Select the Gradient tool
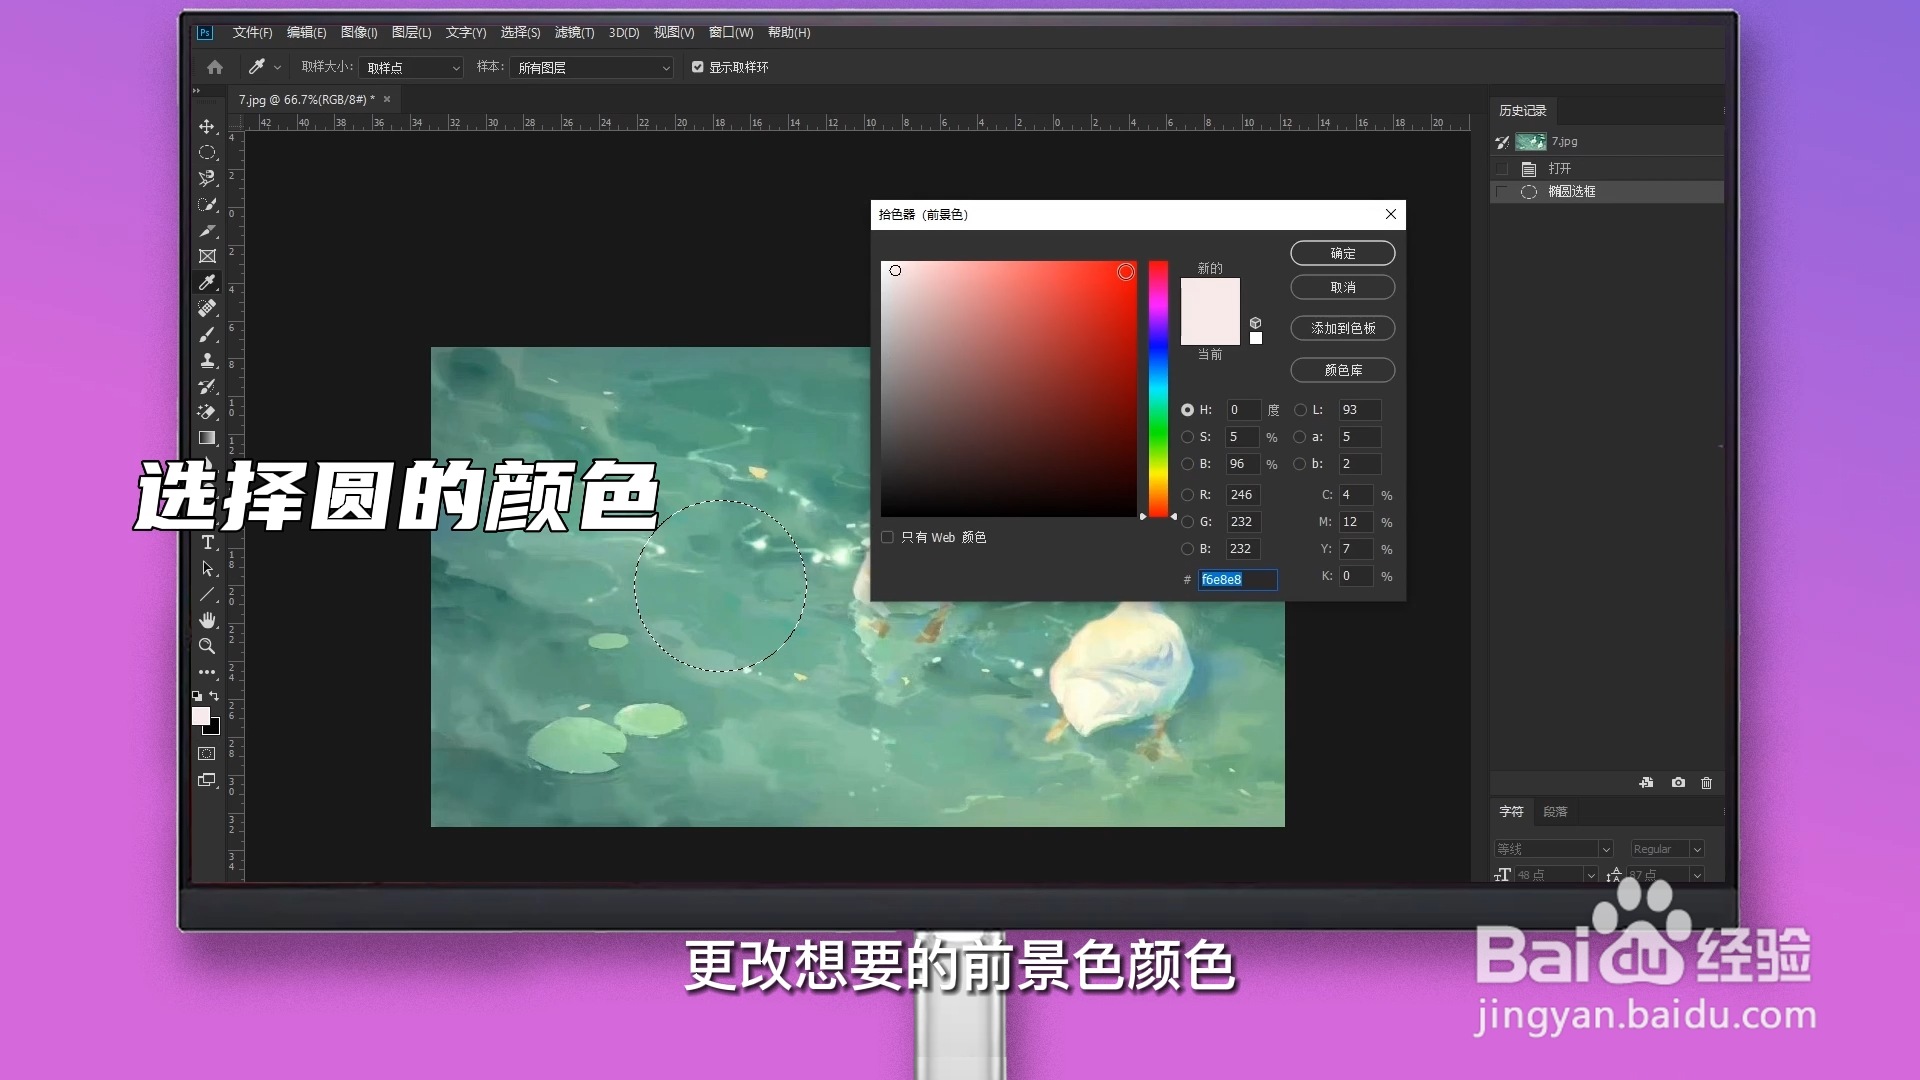Screen dimensions: 1920x1080 click(x=207, y=438)
